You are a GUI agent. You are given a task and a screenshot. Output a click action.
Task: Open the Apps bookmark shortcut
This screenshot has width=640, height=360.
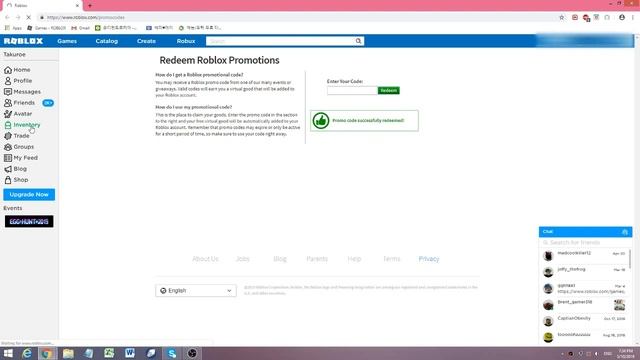tap(13, 28)
